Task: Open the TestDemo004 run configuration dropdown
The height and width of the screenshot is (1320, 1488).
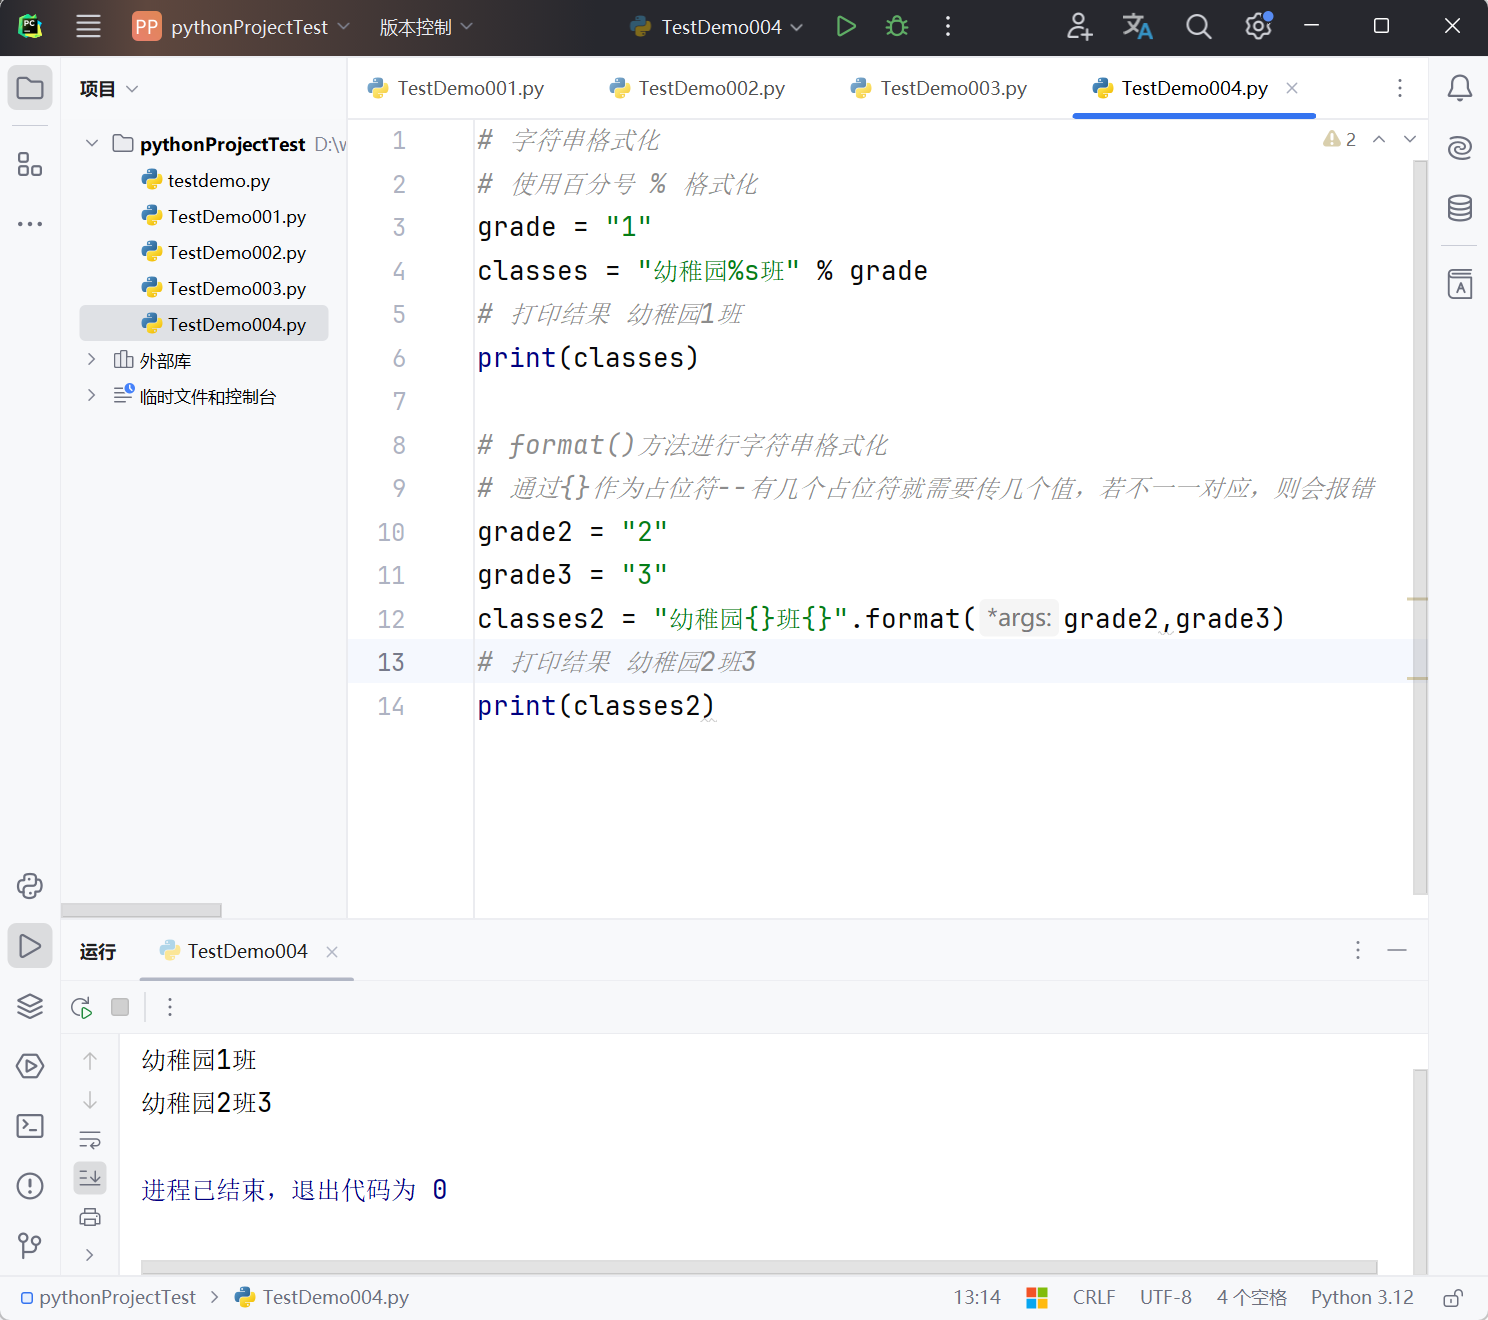Action: (x=717, y=27)
